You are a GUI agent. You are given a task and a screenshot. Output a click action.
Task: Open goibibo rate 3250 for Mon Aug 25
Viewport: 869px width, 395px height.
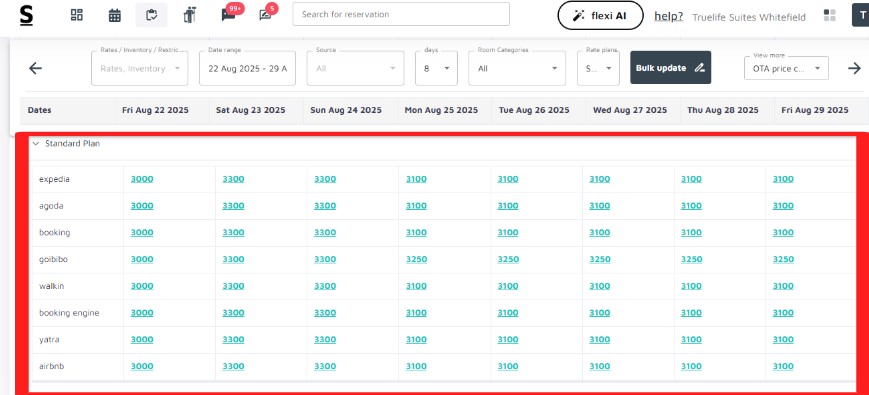click(416, 259)
